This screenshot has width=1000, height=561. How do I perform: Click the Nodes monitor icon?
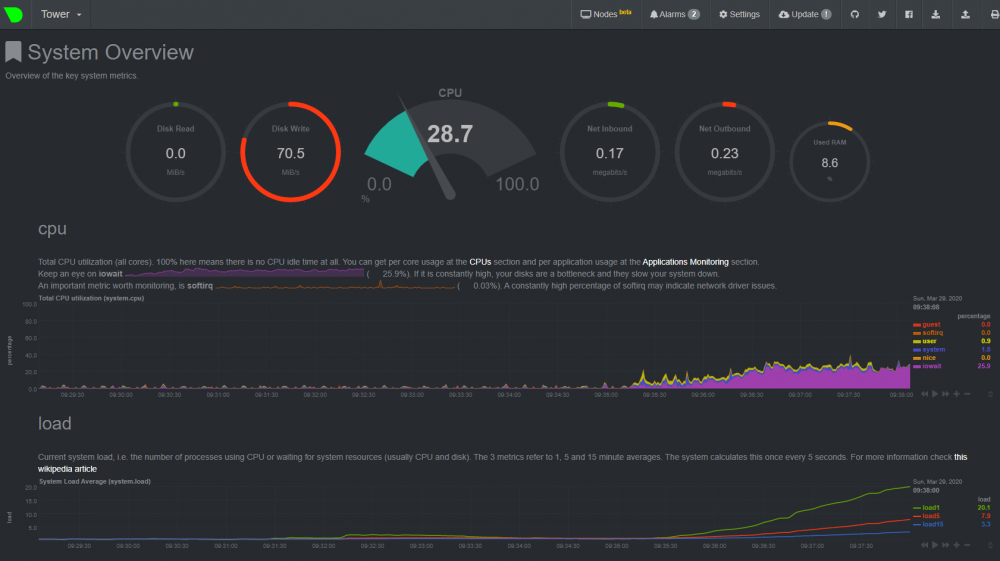pyautogui.click(x=585, y=14)
